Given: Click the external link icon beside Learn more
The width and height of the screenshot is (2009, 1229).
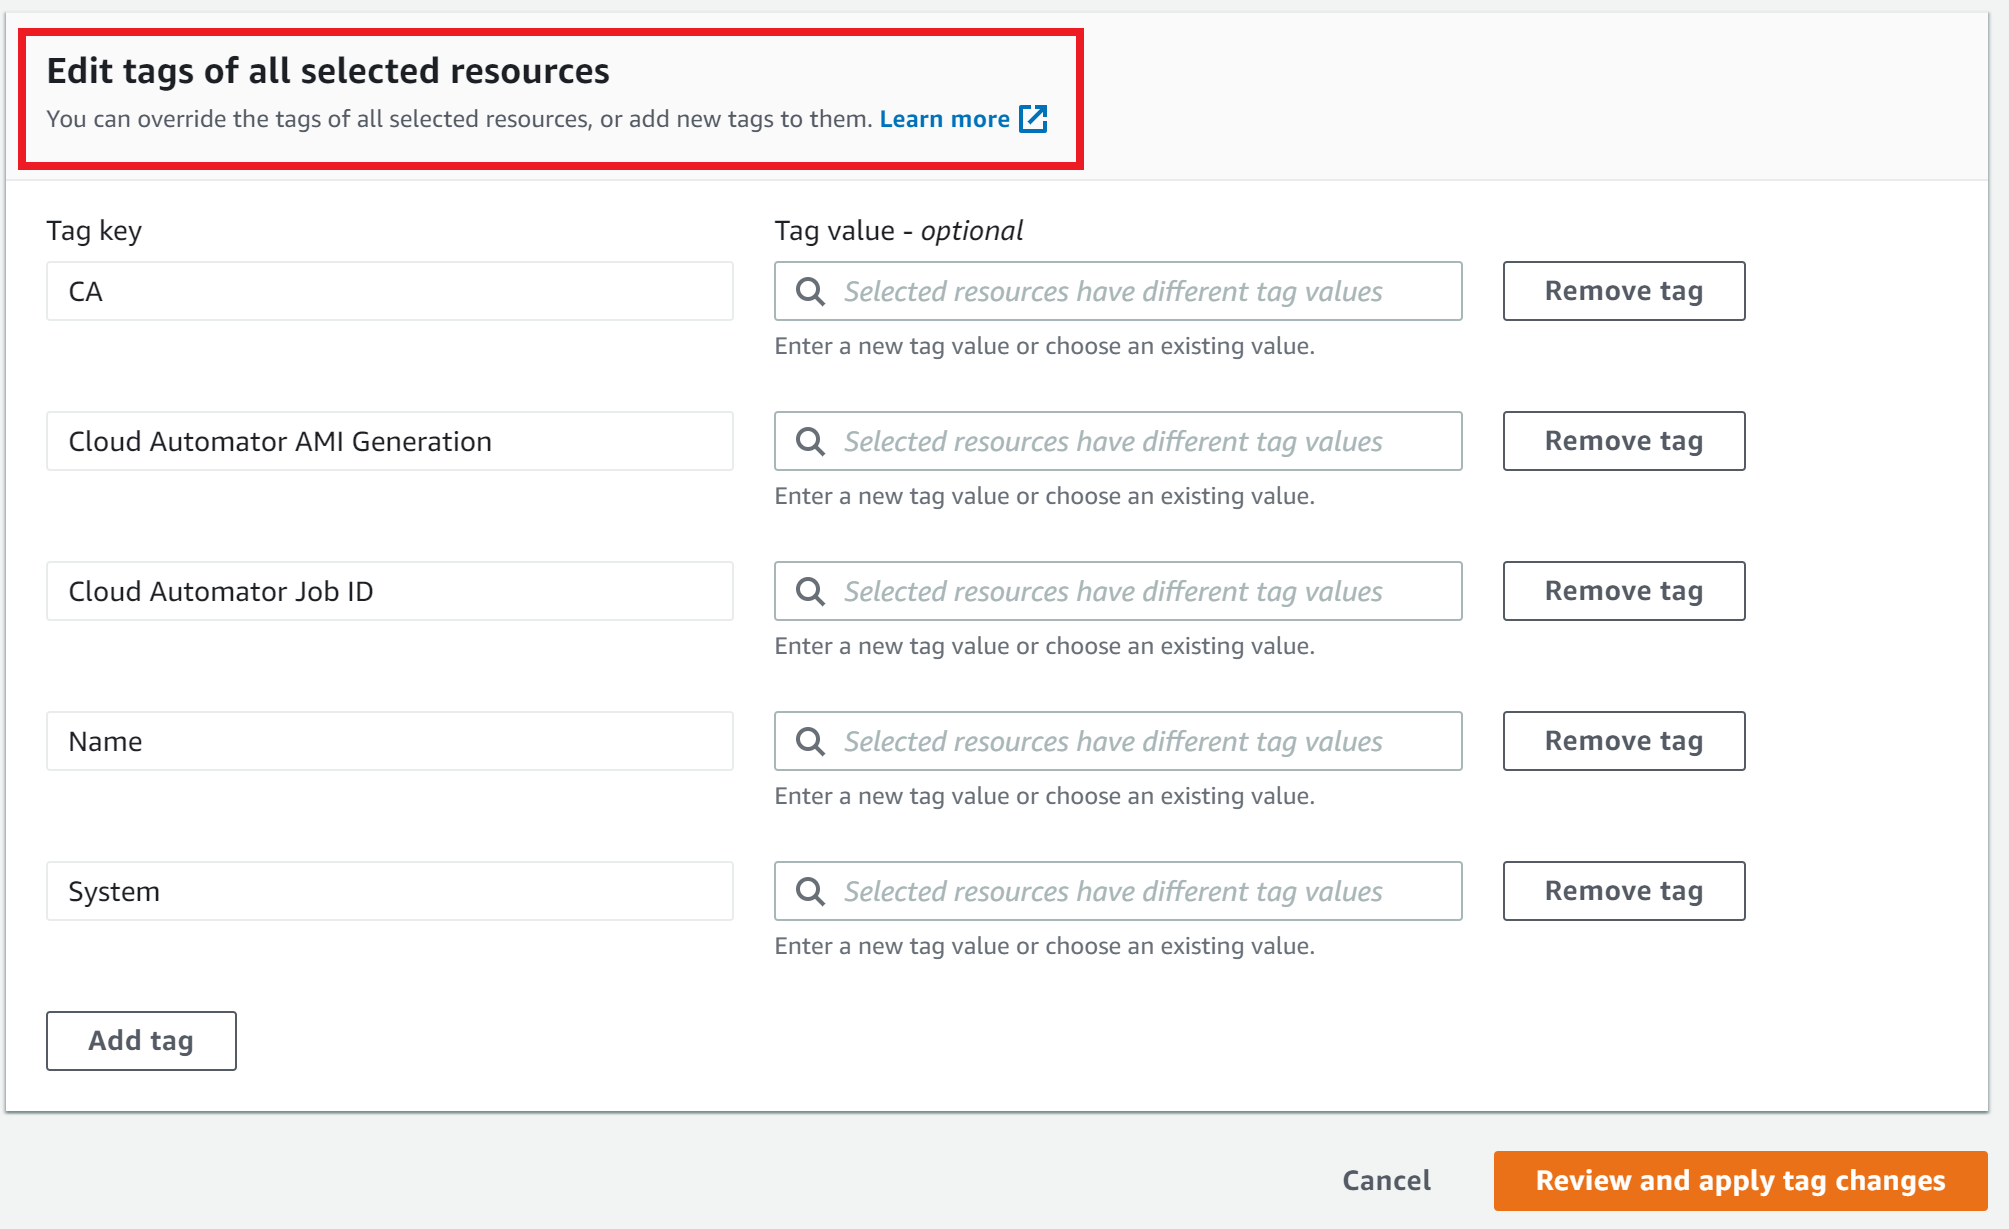Looking at the screenshot, I should pos(1033,119).
